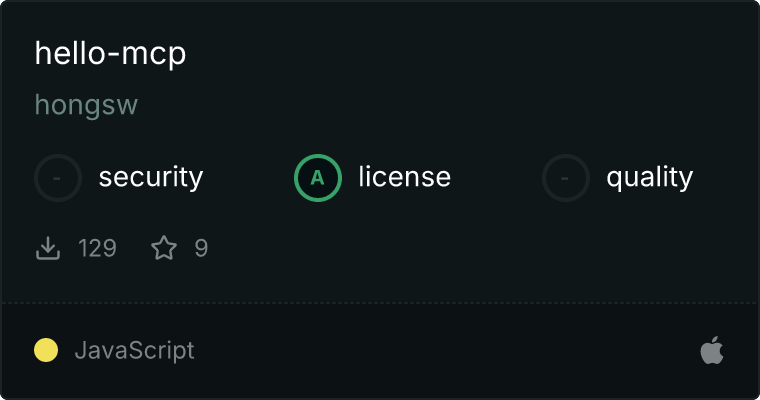The height and width of the screenshot is (400, 760).
Task: Click the quality label text
Action: click(649, 177)
